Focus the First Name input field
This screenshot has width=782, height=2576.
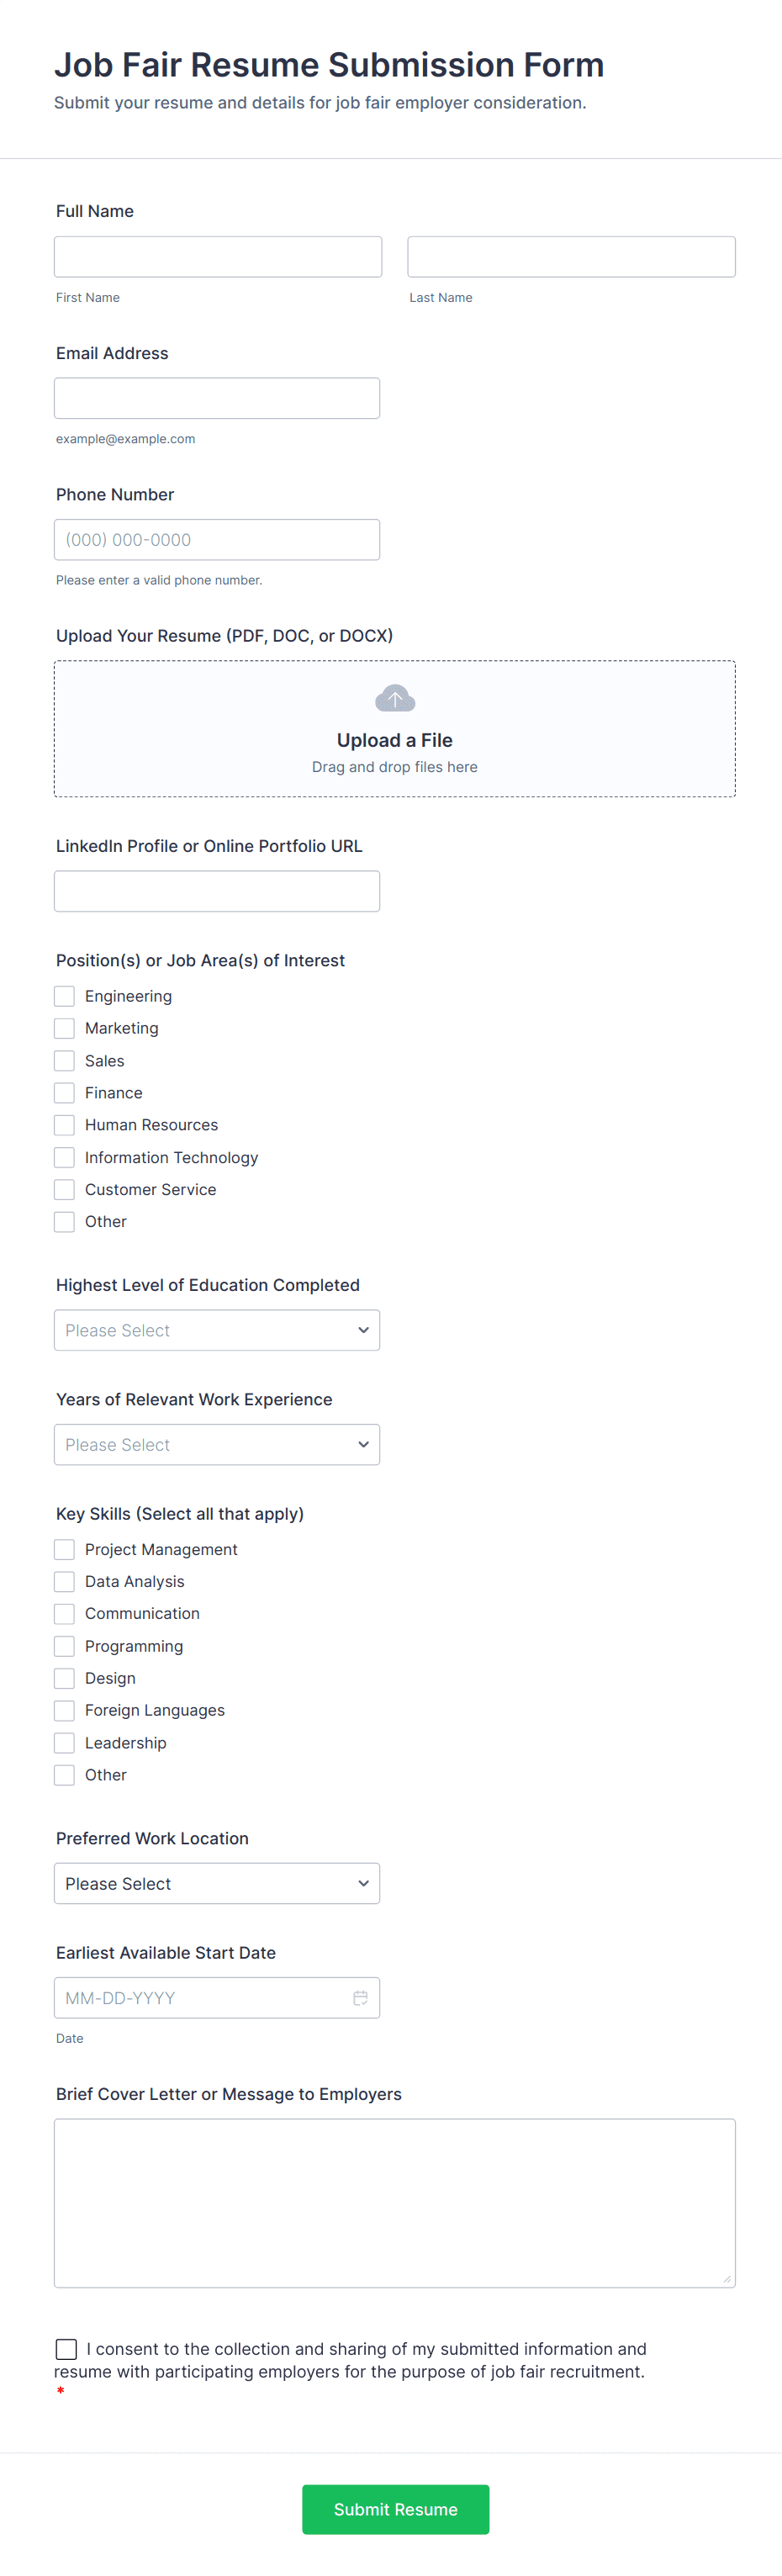click(x=218, y=257)
